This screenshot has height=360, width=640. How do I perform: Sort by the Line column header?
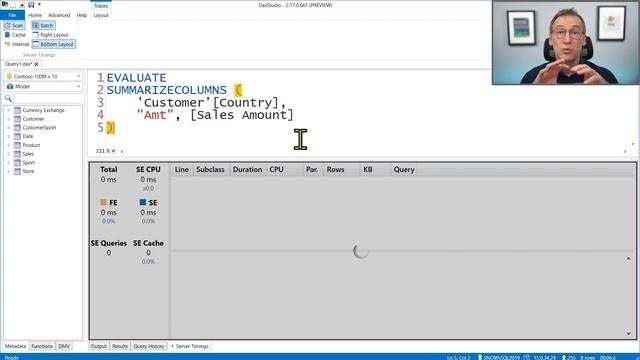click(182, 169)
